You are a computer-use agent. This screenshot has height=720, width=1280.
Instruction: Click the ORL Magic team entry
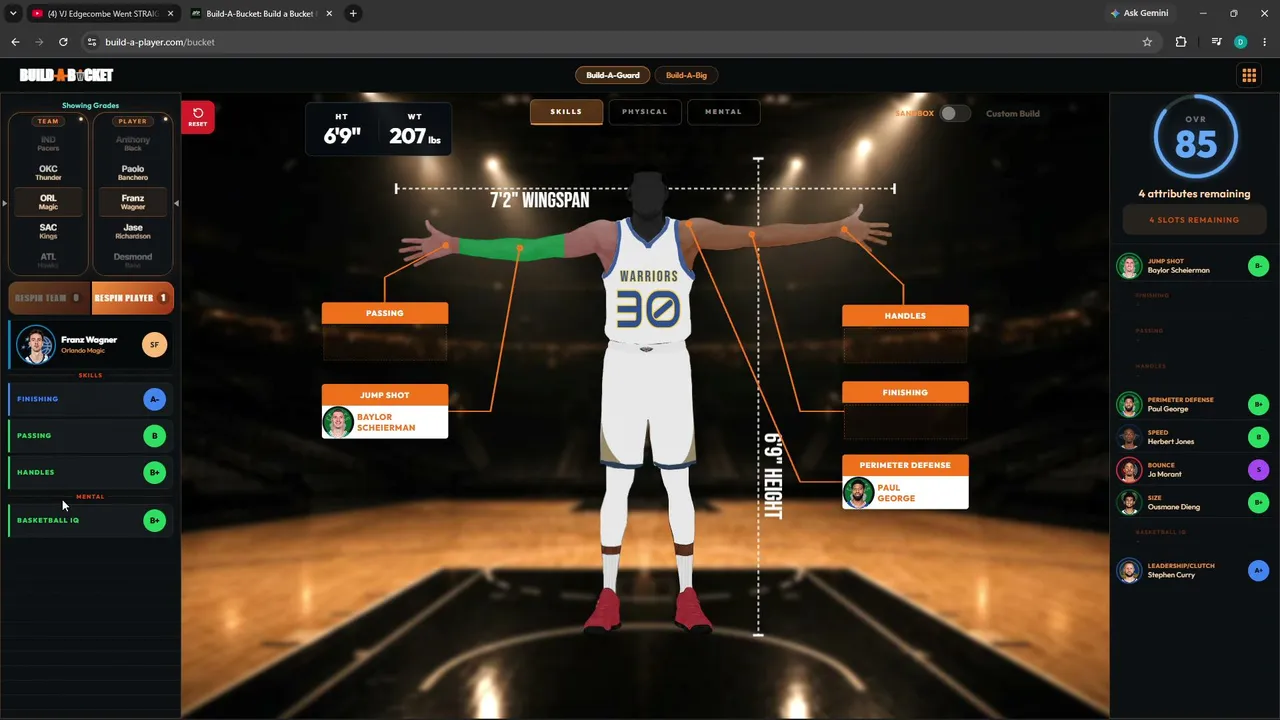click(48, 202)
